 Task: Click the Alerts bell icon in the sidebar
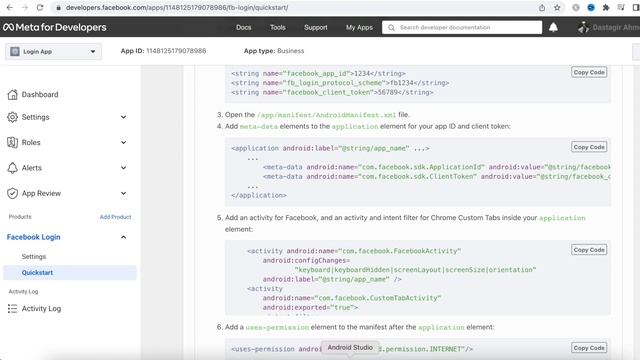click(12, 168)
